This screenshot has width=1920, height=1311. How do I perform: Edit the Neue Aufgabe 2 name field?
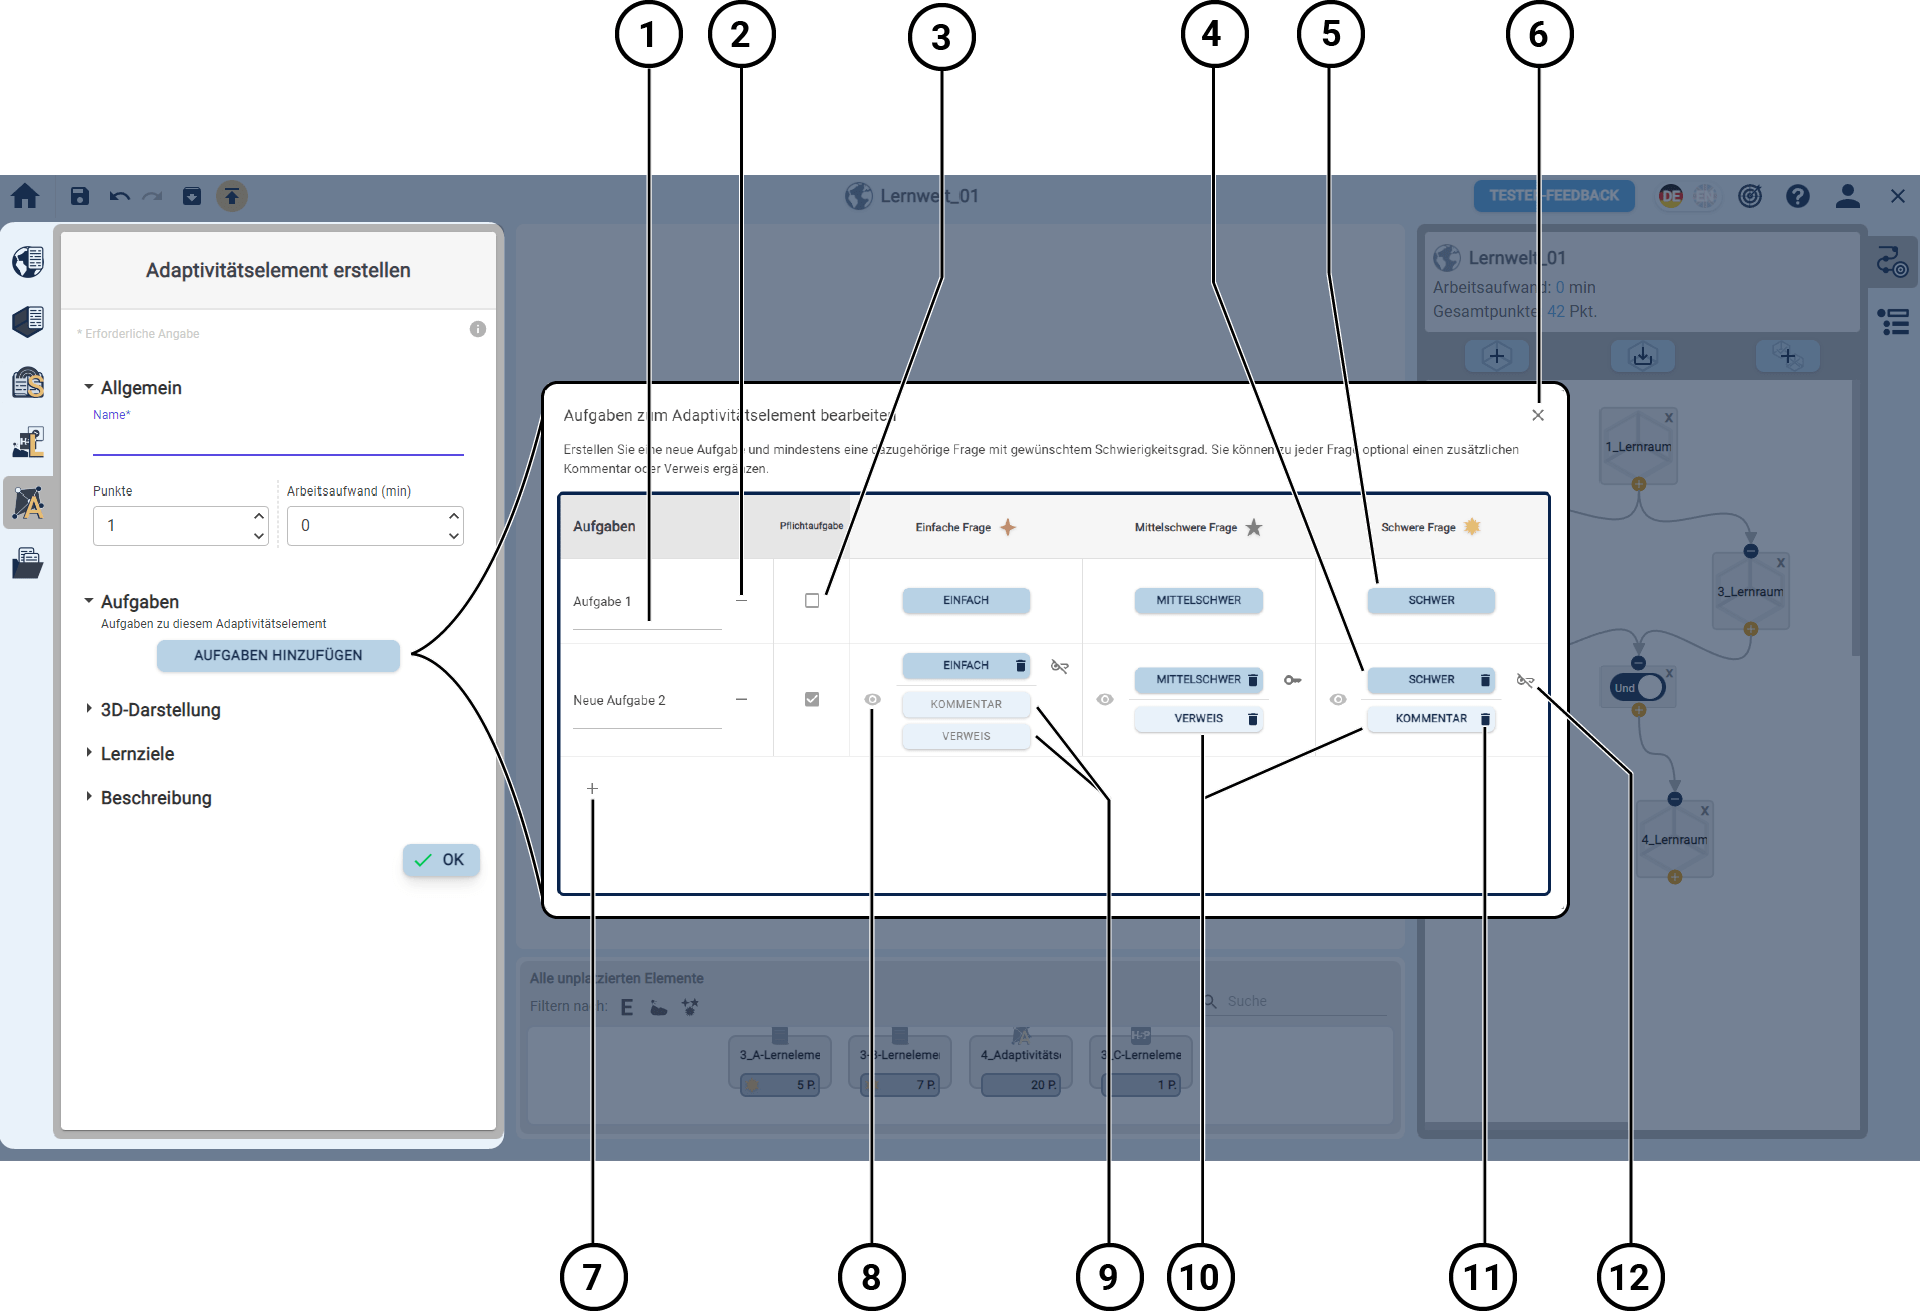(647, 702)
